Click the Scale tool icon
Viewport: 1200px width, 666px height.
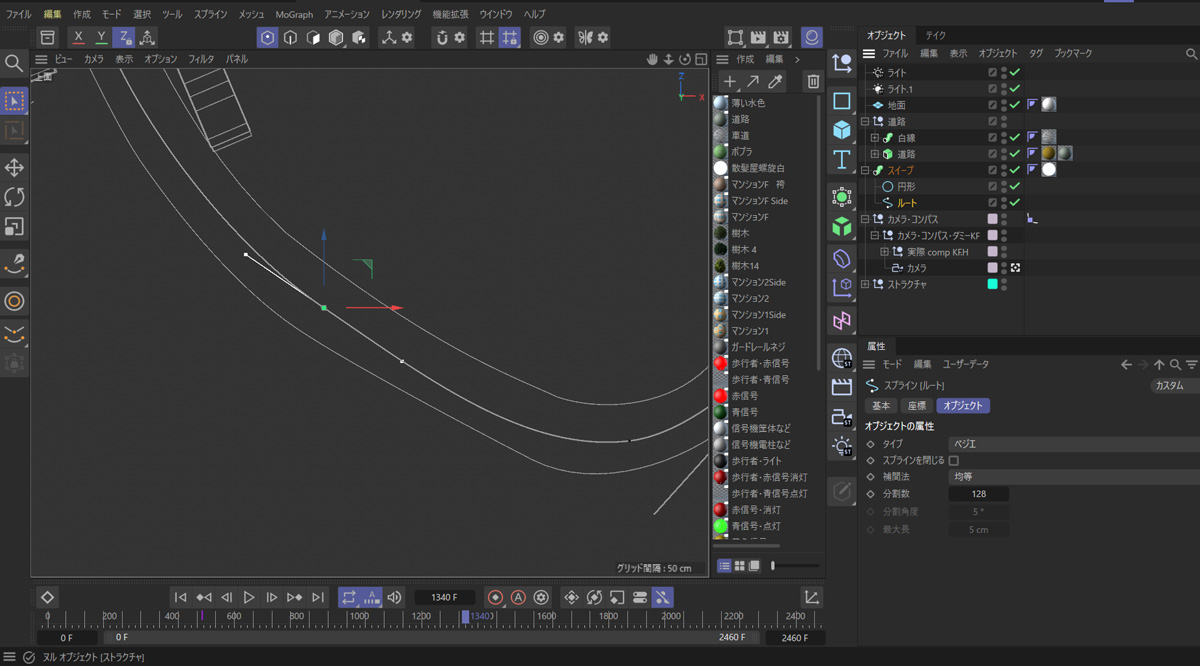[x=14, y=227]
